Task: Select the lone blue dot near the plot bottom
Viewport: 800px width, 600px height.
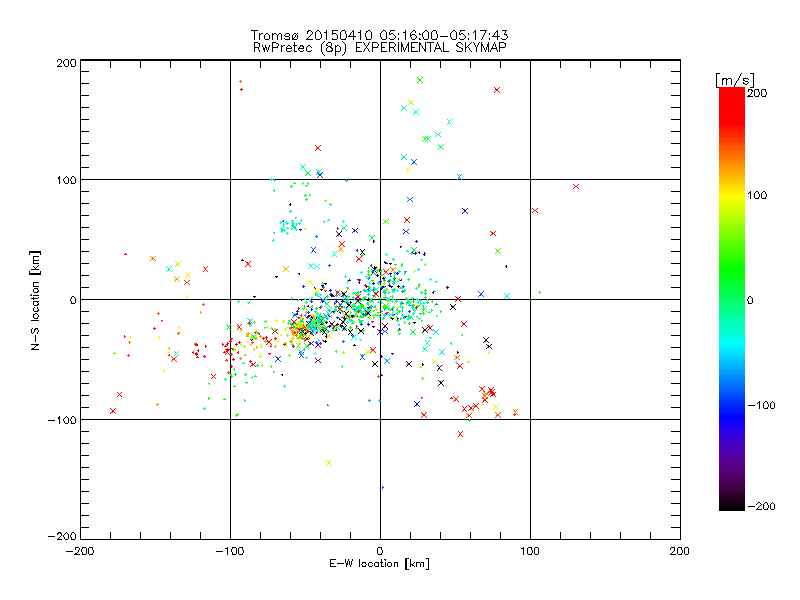Action: pos(382,487)
